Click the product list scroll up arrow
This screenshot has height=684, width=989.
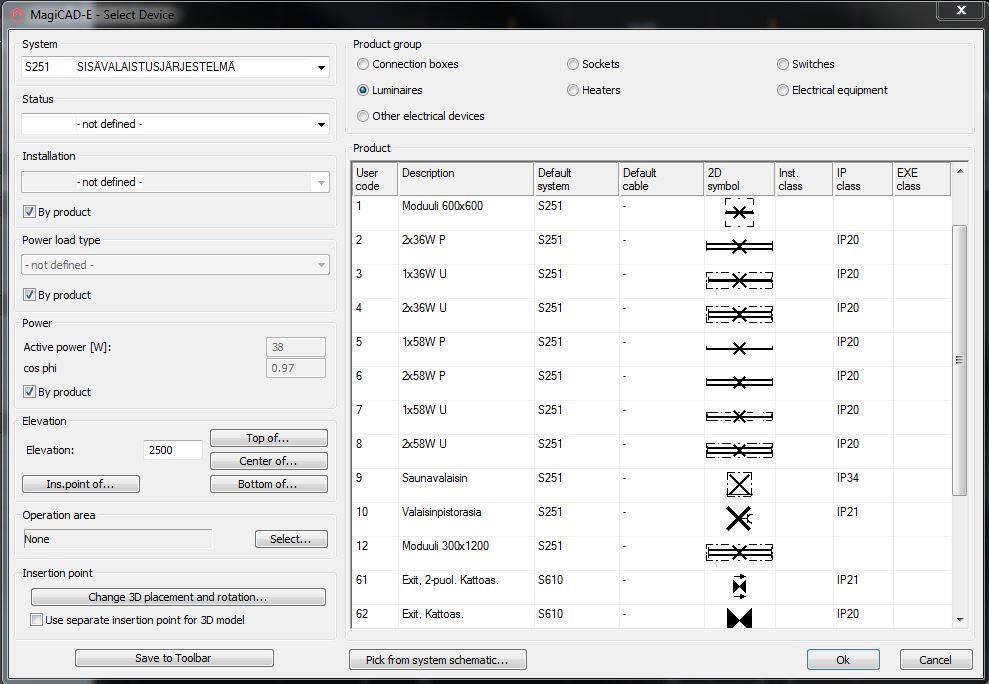pyautogui.click(x=960, y=171)
